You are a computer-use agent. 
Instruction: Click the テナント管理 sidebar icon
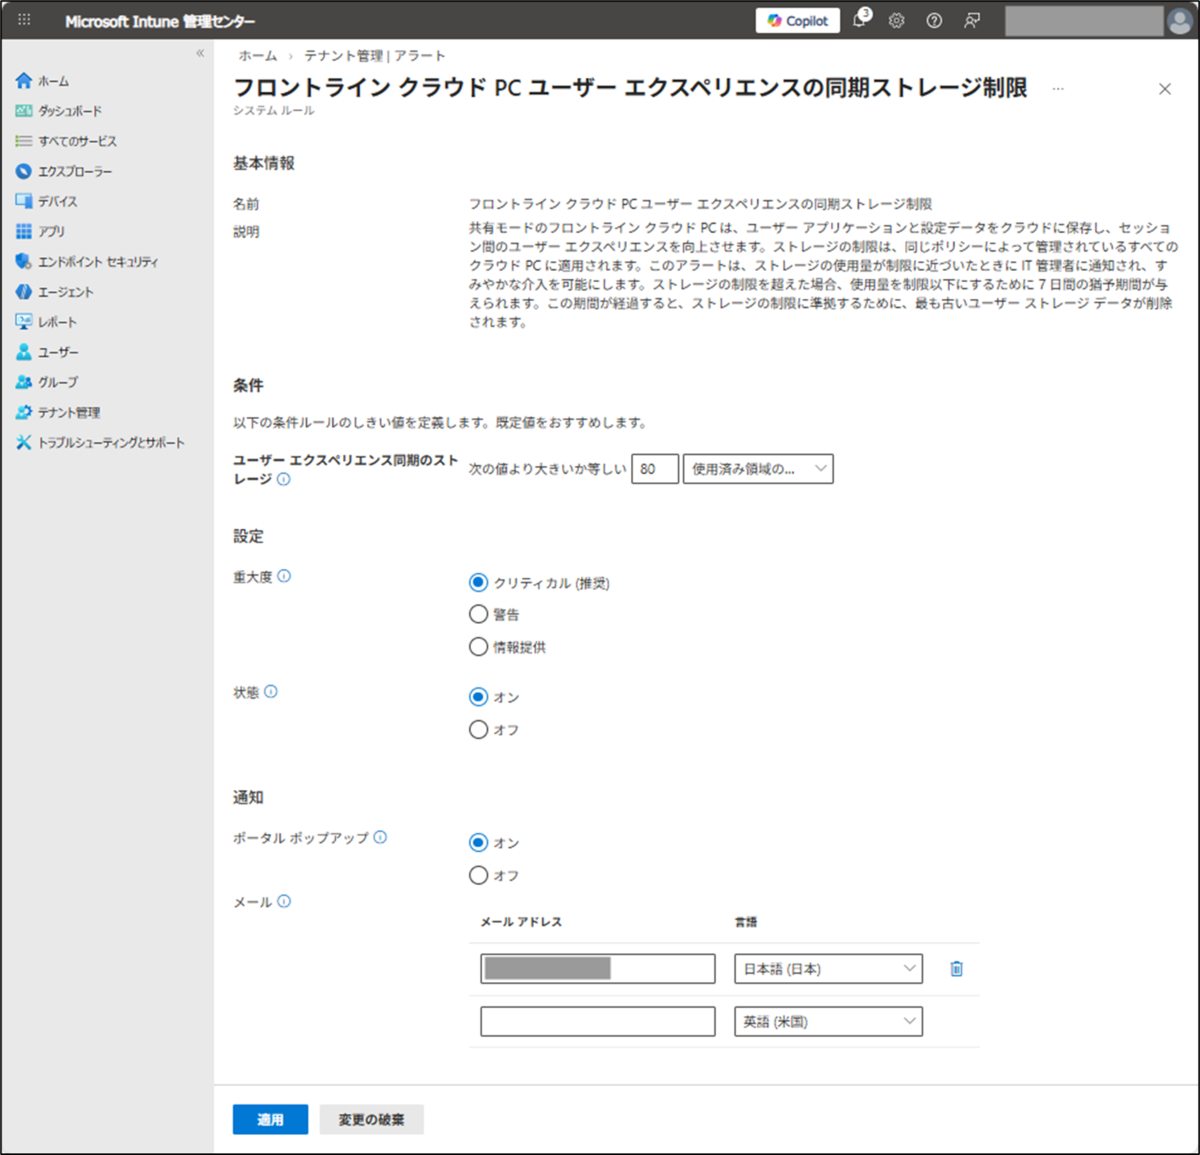pyautogui.click(x=24, y=412)
